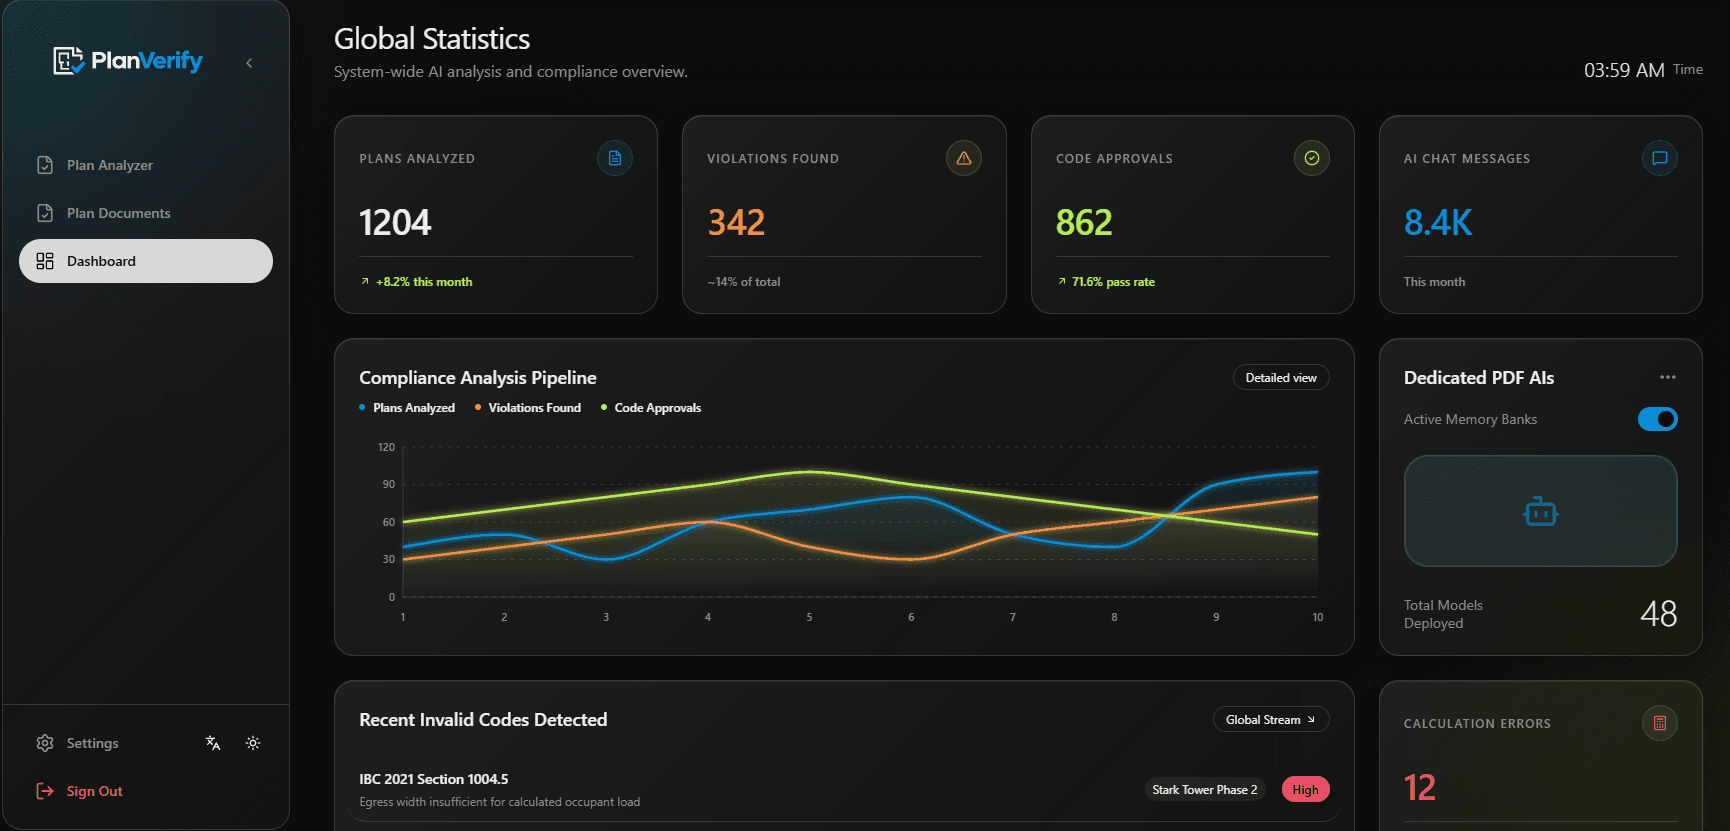Click the +8.2% this month trend
1730x831 pixels.
416,282
